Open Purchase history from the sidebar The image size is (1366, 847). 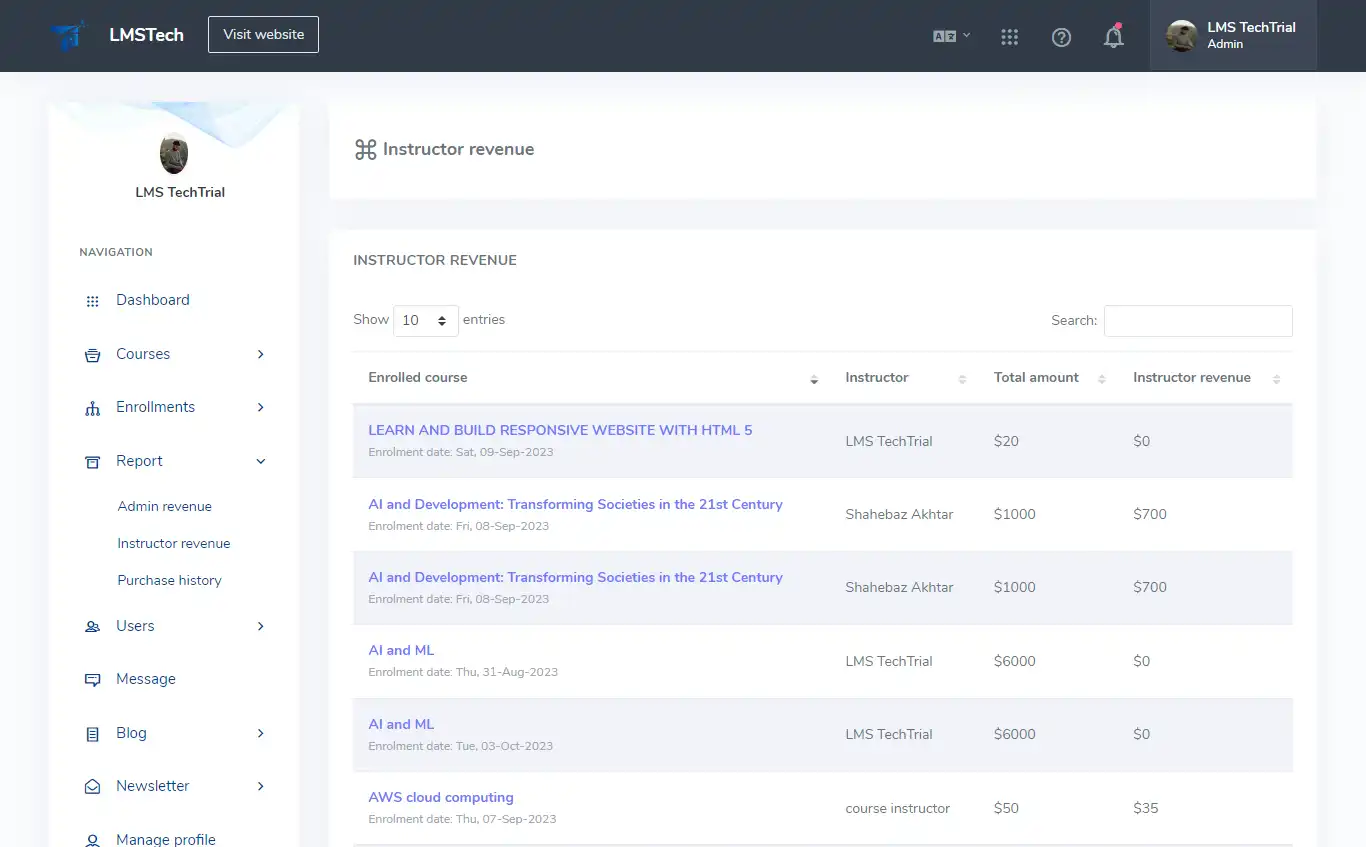169,580
